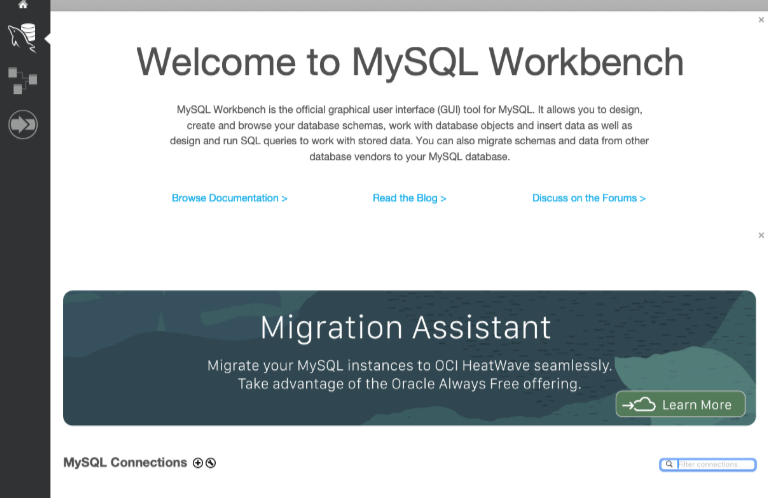The width and height of the screenshot is (768, 498).
Task: Open the Models view in sidebar
Action: coord(23,81)
